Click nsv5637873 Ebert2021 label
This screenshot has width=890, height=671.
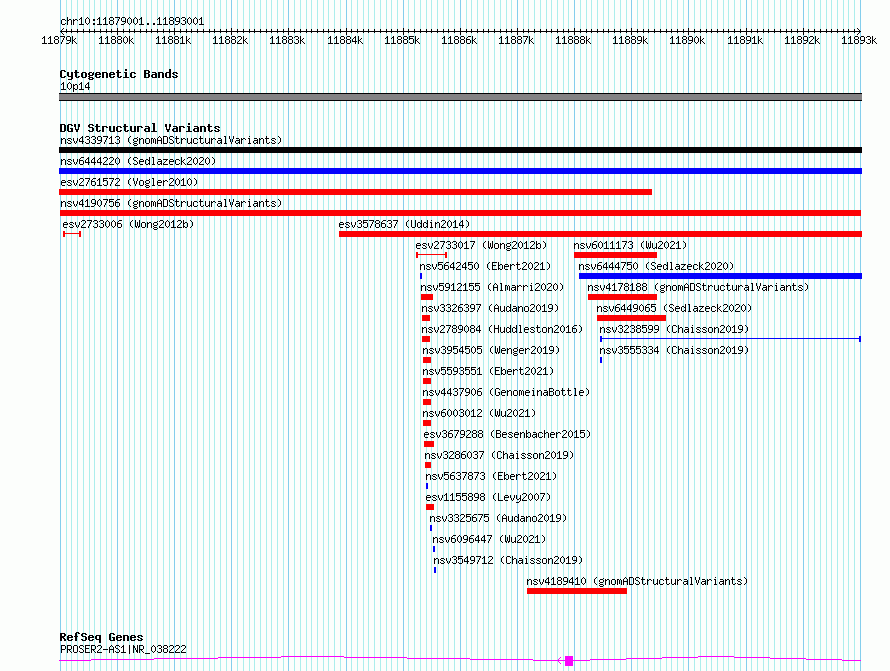(x=491, y=476)
